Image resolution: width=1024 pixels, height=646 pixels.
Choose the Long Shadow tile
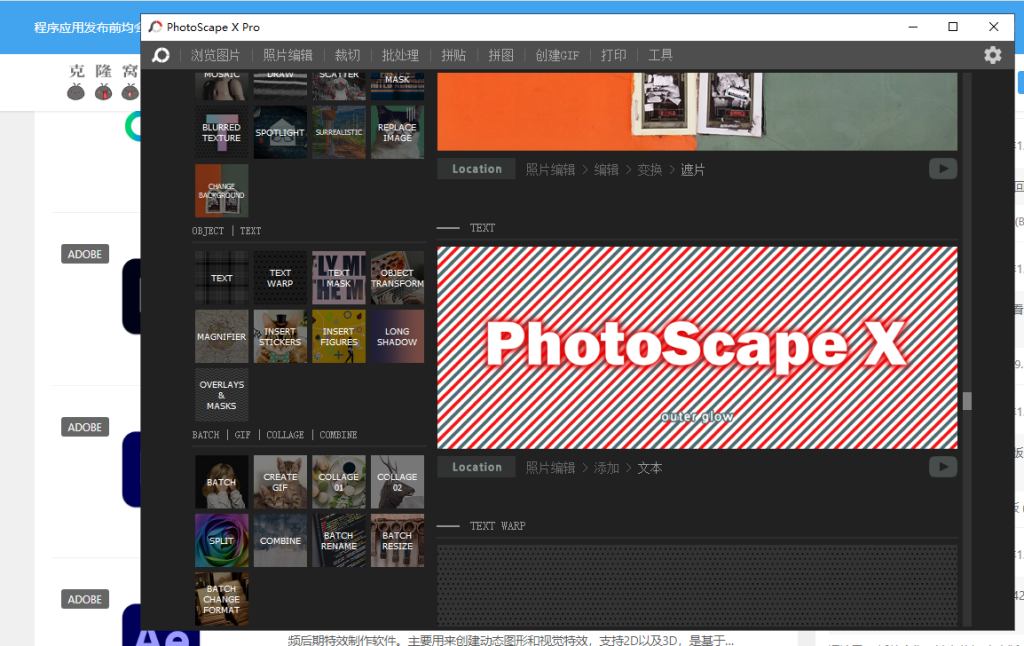(x=397, y=336)
